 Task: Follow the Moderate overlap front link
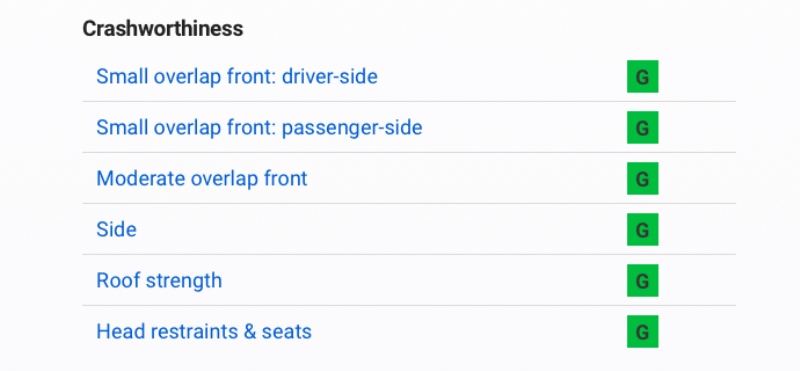tap(202, 179)
